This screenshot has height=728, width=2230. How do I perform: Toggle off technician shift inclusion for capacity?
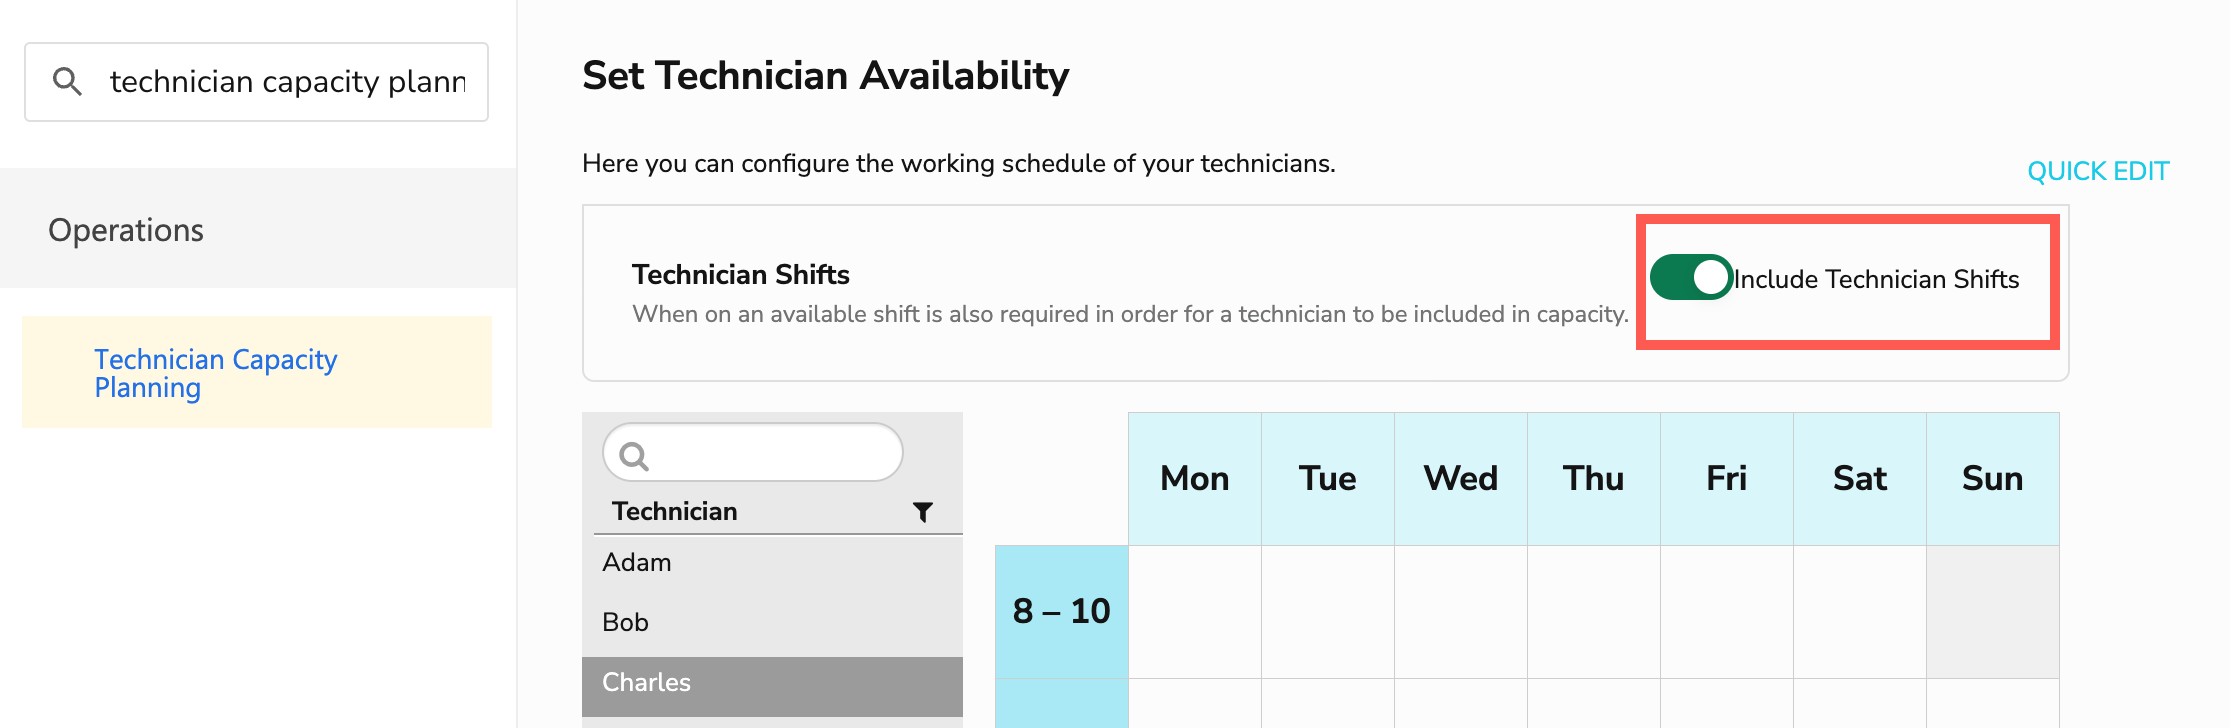click(1688, 277)
